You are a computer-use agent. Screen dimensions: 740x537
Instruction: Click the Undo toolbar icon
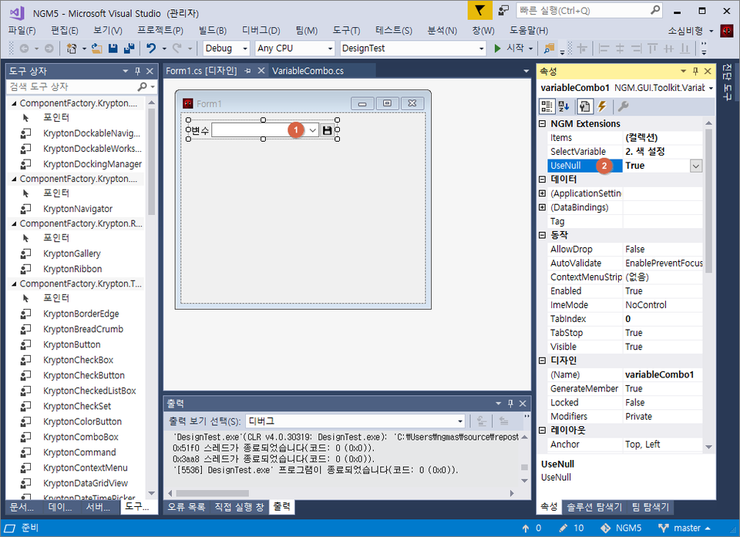(151, 48)
